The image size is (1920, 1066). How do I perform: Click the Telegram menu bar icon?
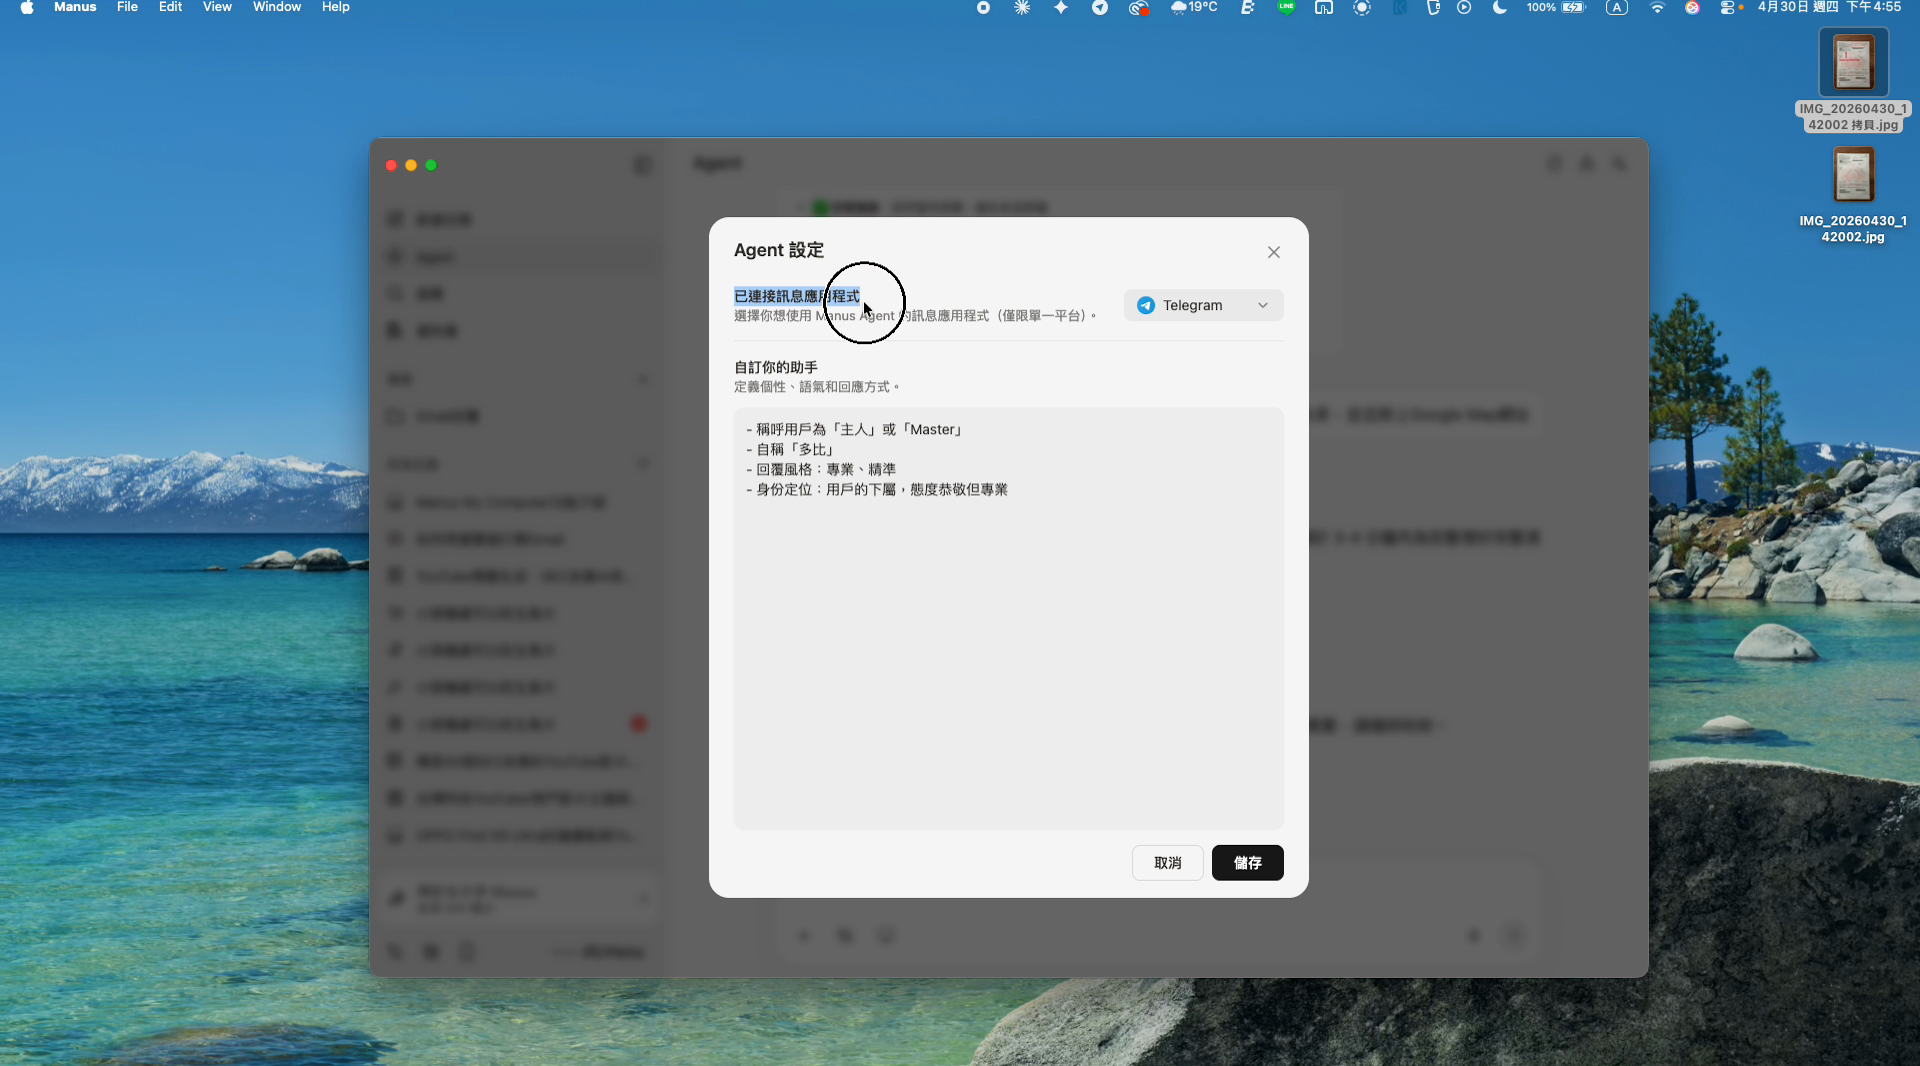1100,8
